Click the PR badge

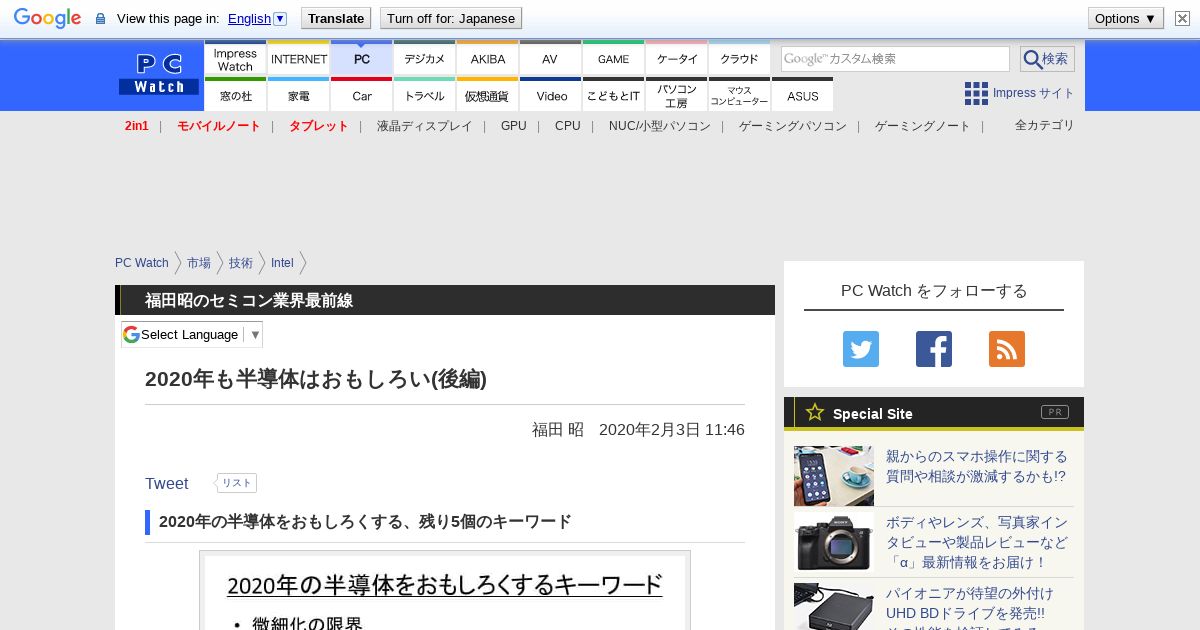[x=1055, y=412]
